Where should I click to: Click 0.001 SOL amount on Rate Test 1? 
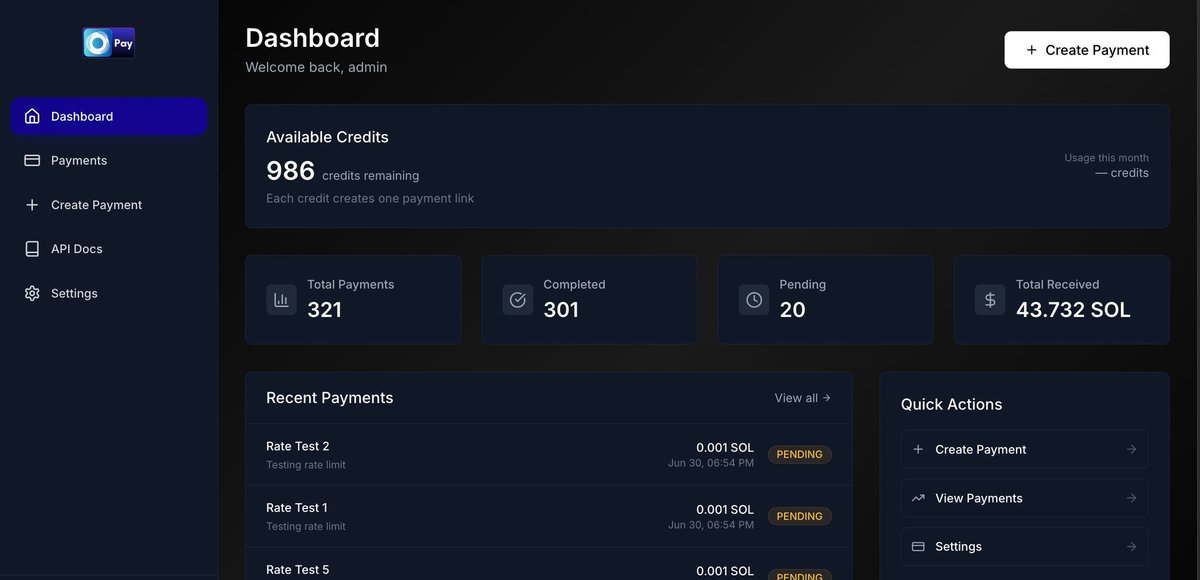point(725,509)
